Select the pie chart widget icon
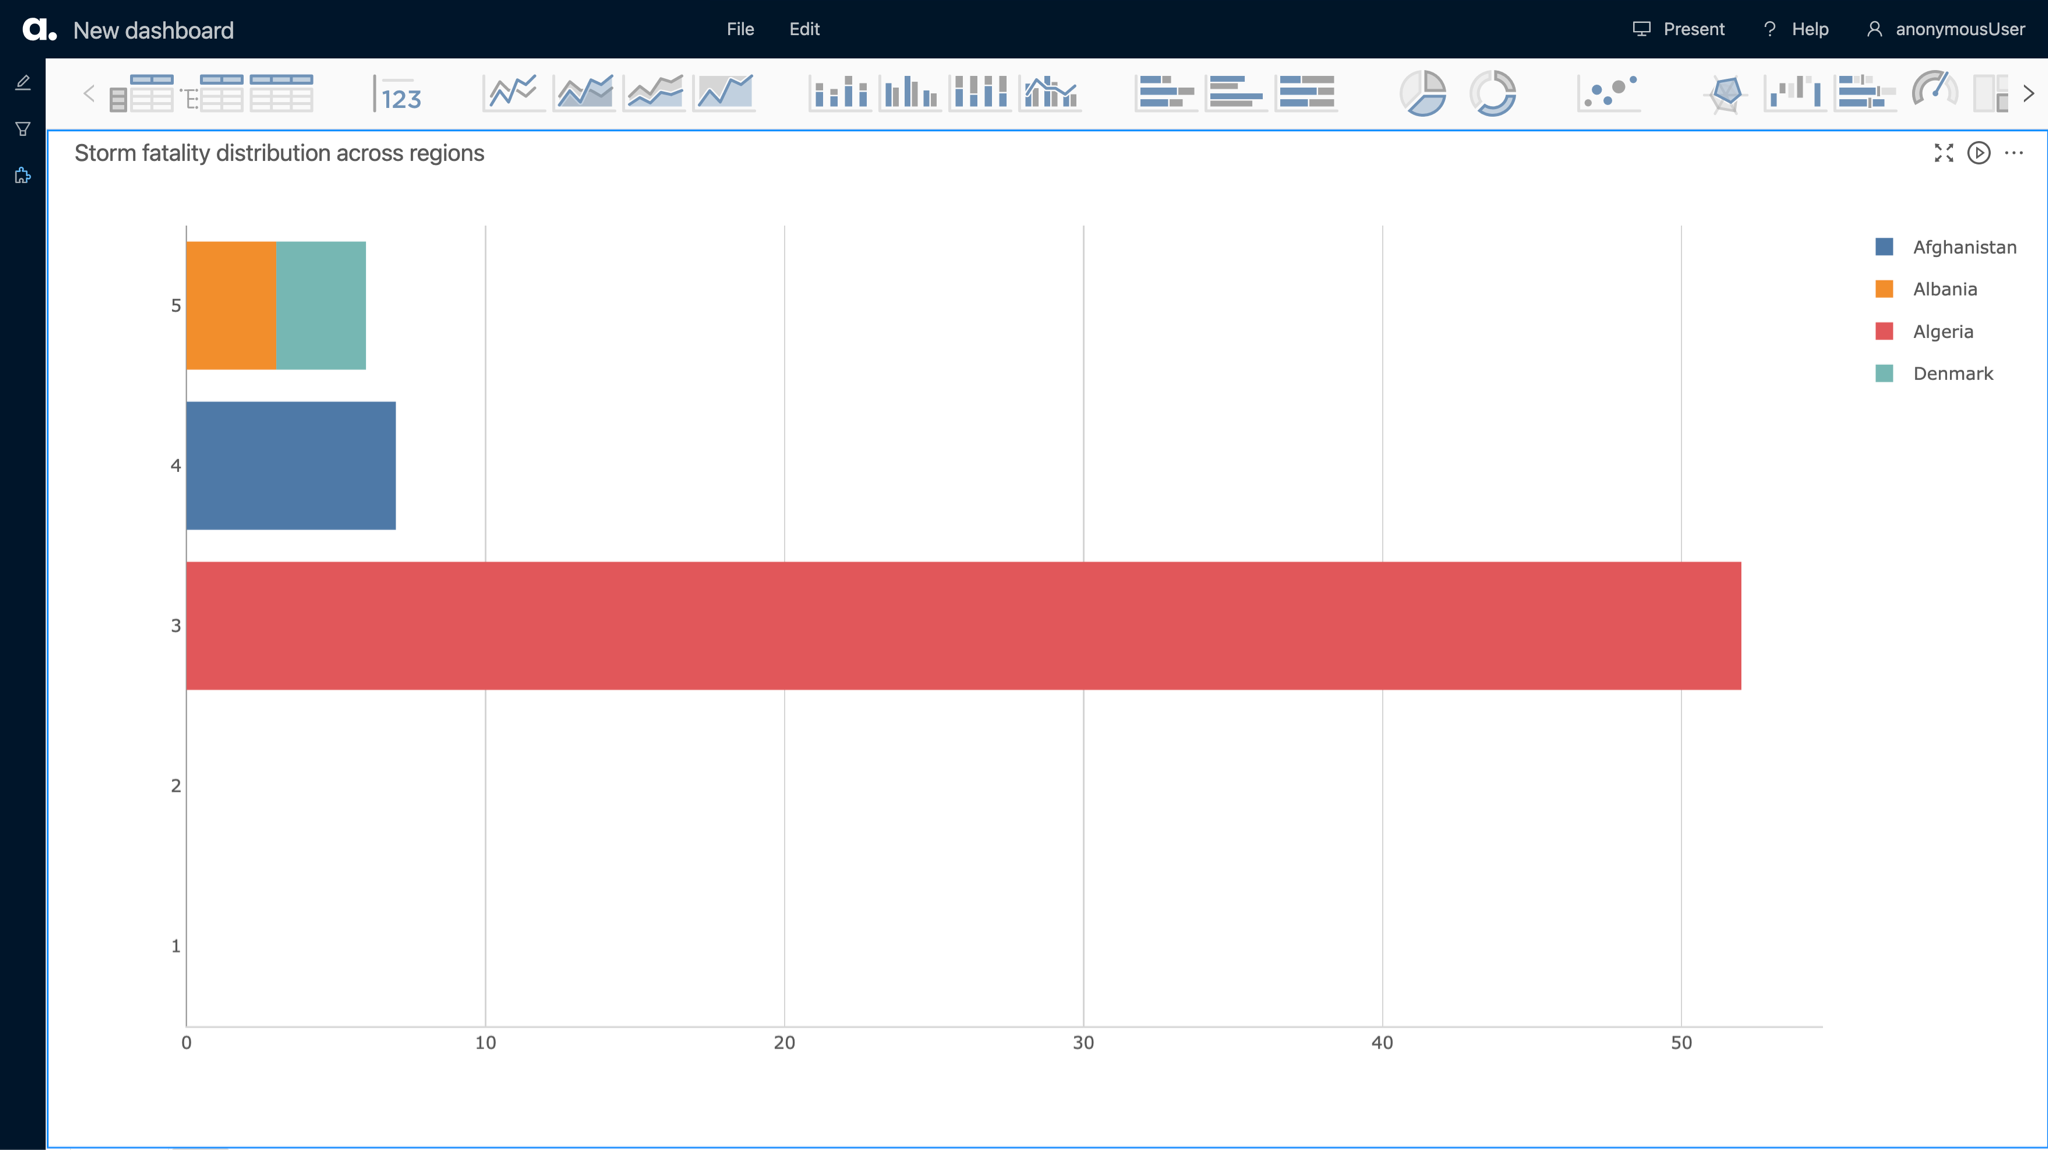The image size is (2048, 1150). [x=1422, y=93]
